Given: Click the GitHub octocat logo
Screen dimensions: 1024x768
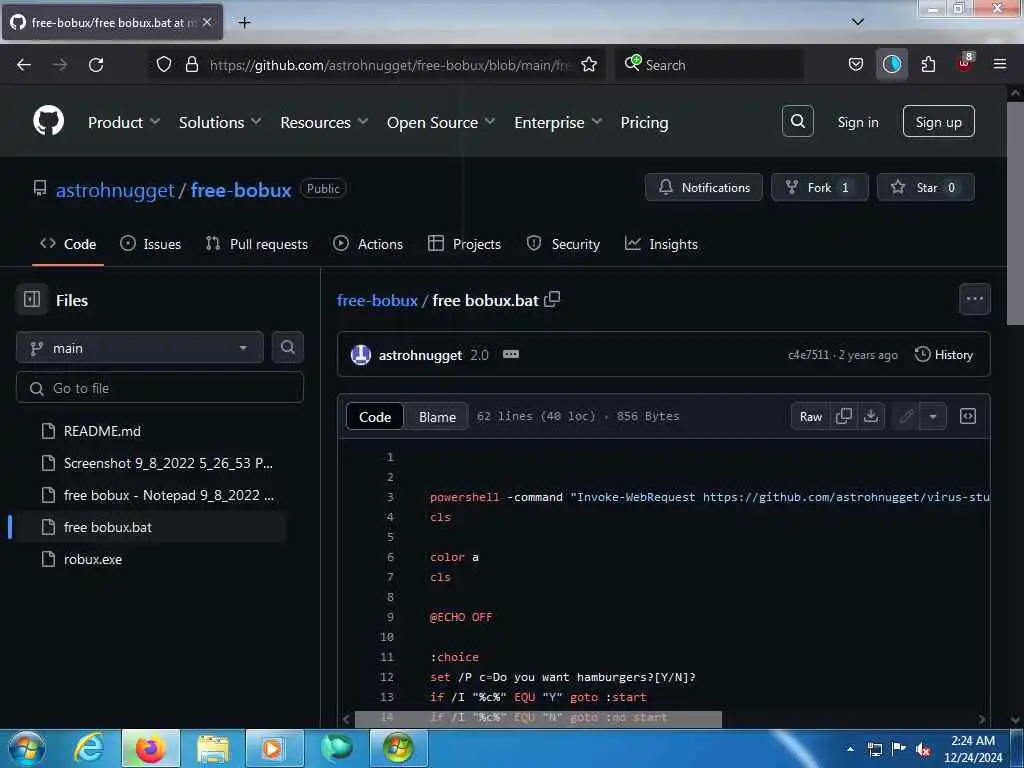Looking at the screenshot, I should pyautogui.click(x=48, y=121).
